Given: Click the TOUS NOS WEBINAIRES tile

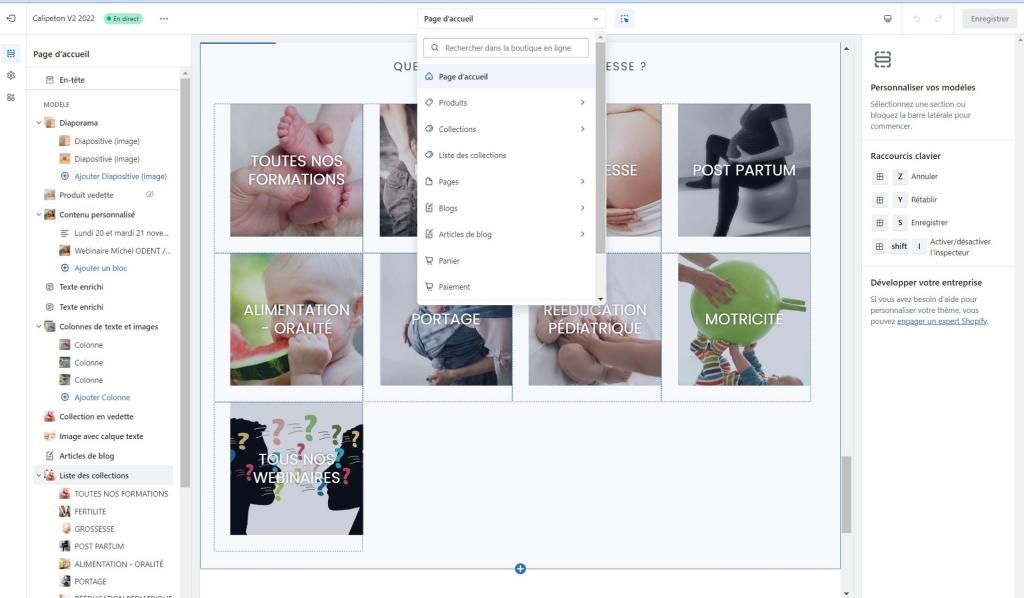Looking at the screenshot, I should tap(296, 469).
